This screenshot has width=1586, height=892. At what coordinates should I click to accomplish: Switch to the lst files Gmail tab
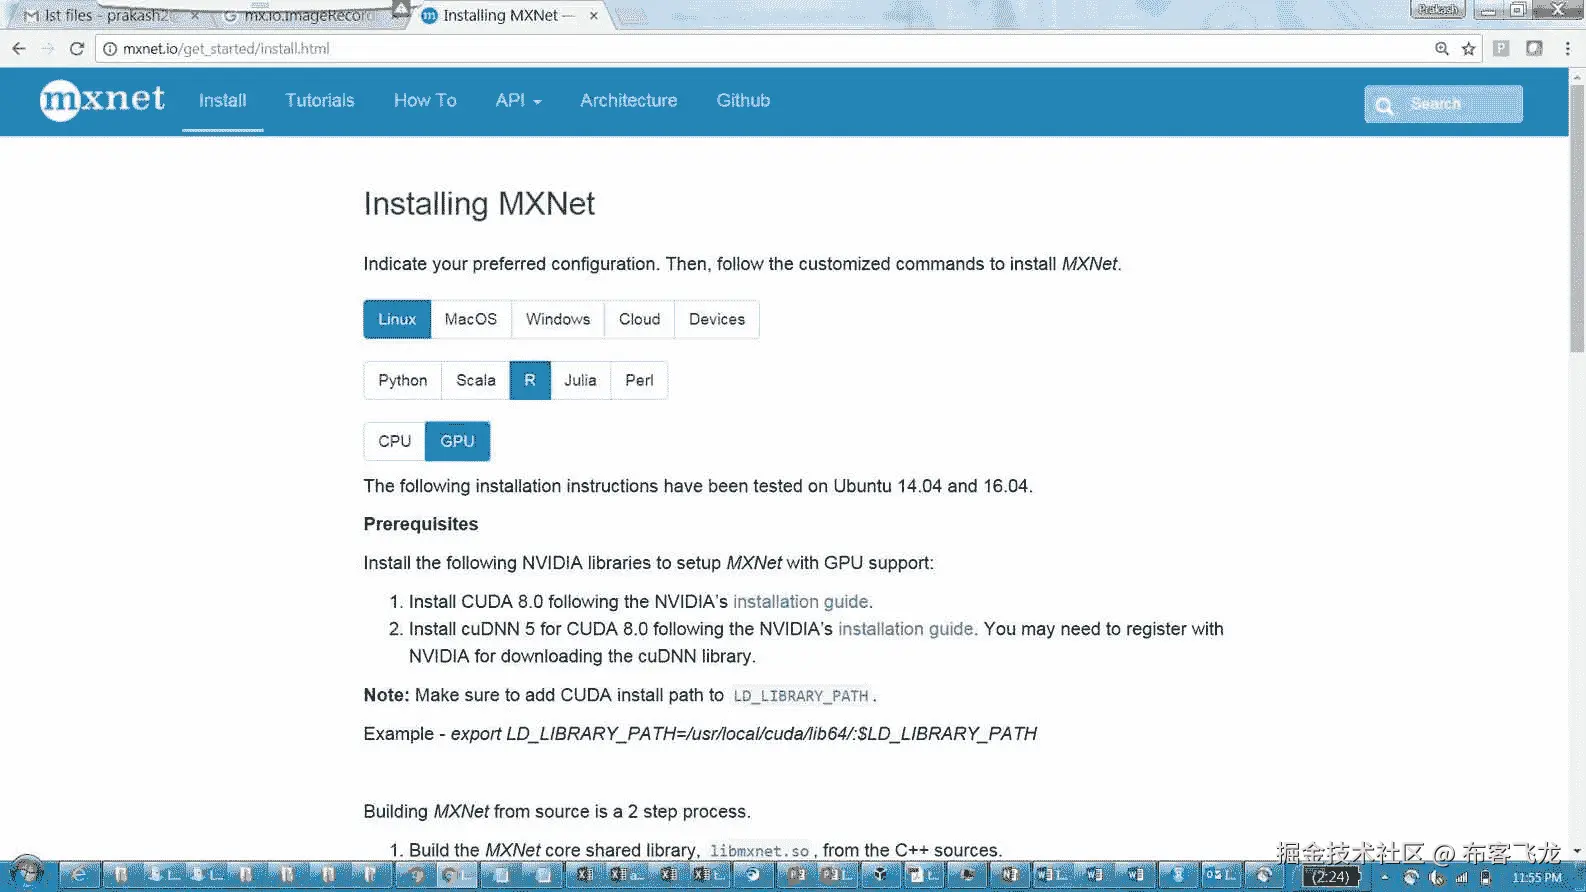coord(105,16)
